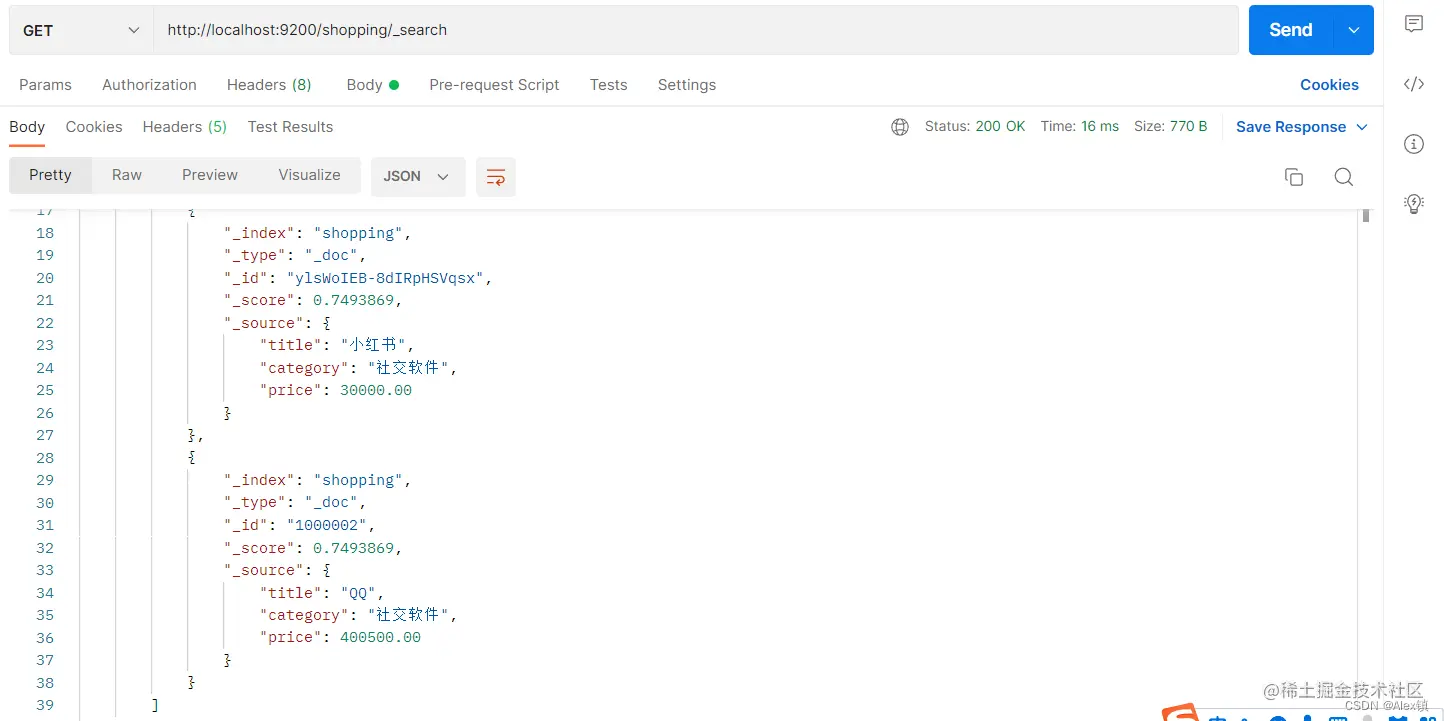Click the price value 30000.00
The image size is (1444, 721).
[x=376, y=390]
